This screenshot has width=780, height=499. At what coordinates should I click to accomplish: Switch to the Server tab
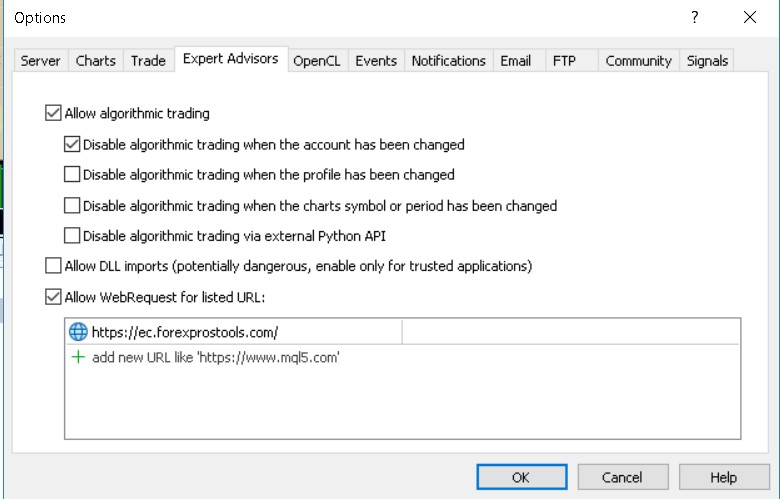[x=41, y=61]
